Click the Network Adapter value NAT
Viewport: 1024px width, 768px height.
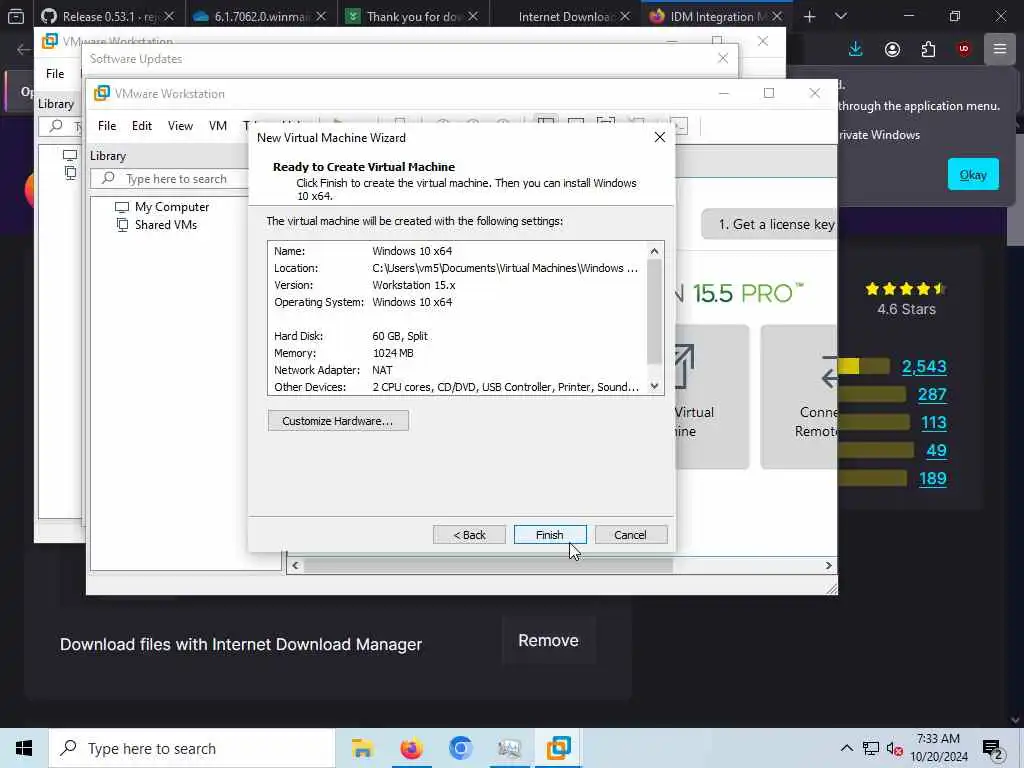[x=382, y=370]
